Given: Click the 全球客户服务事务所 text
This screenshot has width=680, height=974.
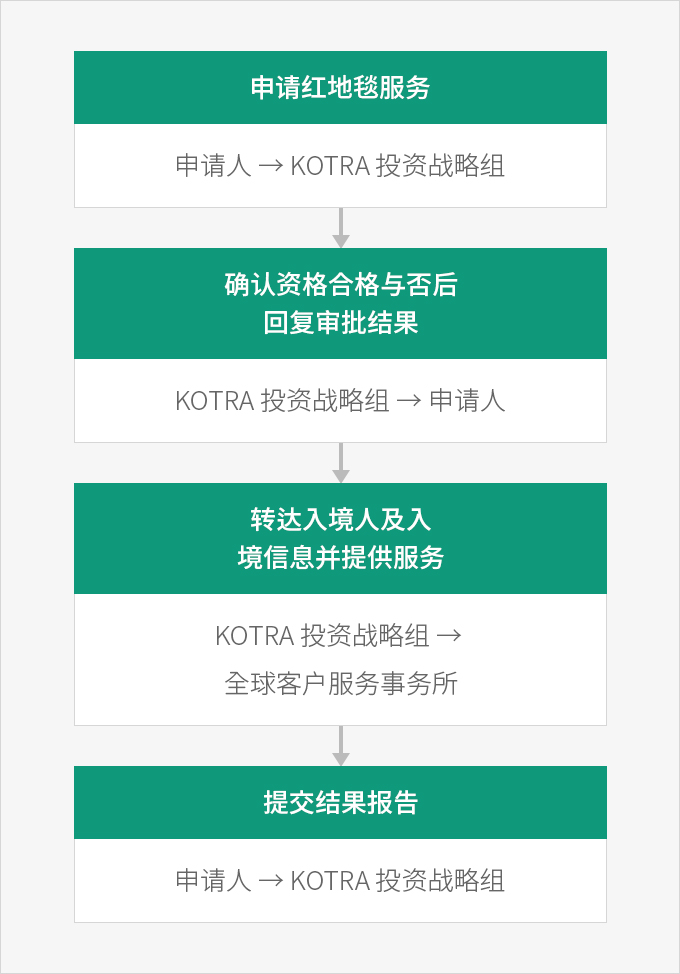Looking at the screenshot, I should pos(340,683).
